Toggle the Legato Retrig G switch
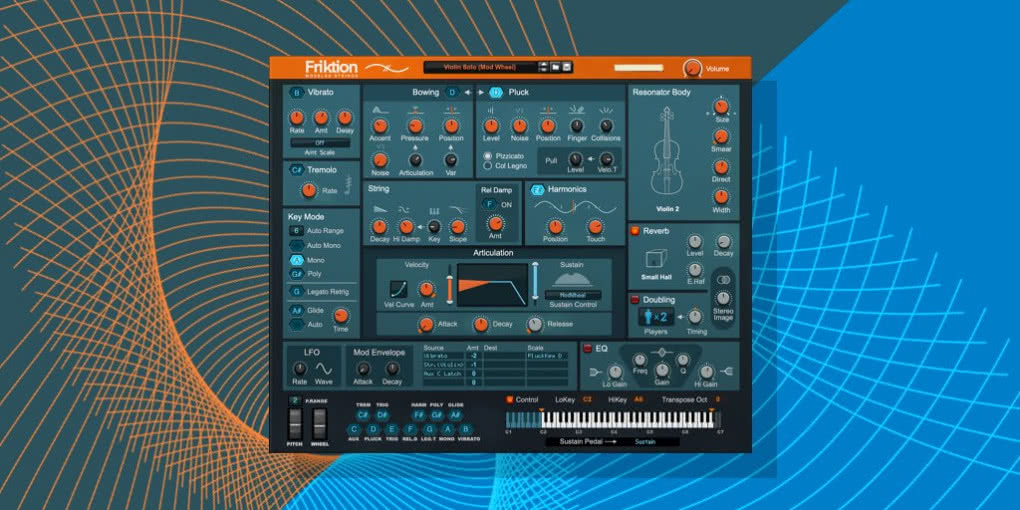The width and height of the screenshot is (1020, 510). pyautogui.click(x=297, y=291)
